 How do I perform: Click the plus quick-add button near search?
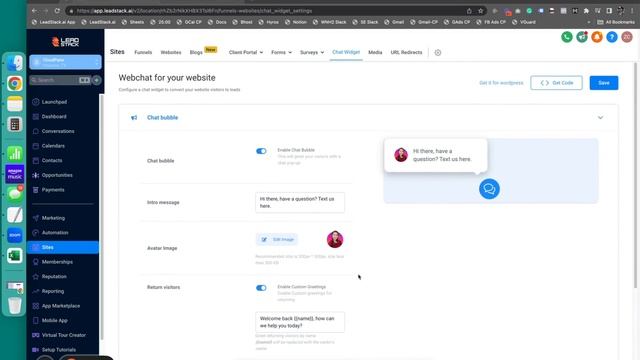coord(97,80)
